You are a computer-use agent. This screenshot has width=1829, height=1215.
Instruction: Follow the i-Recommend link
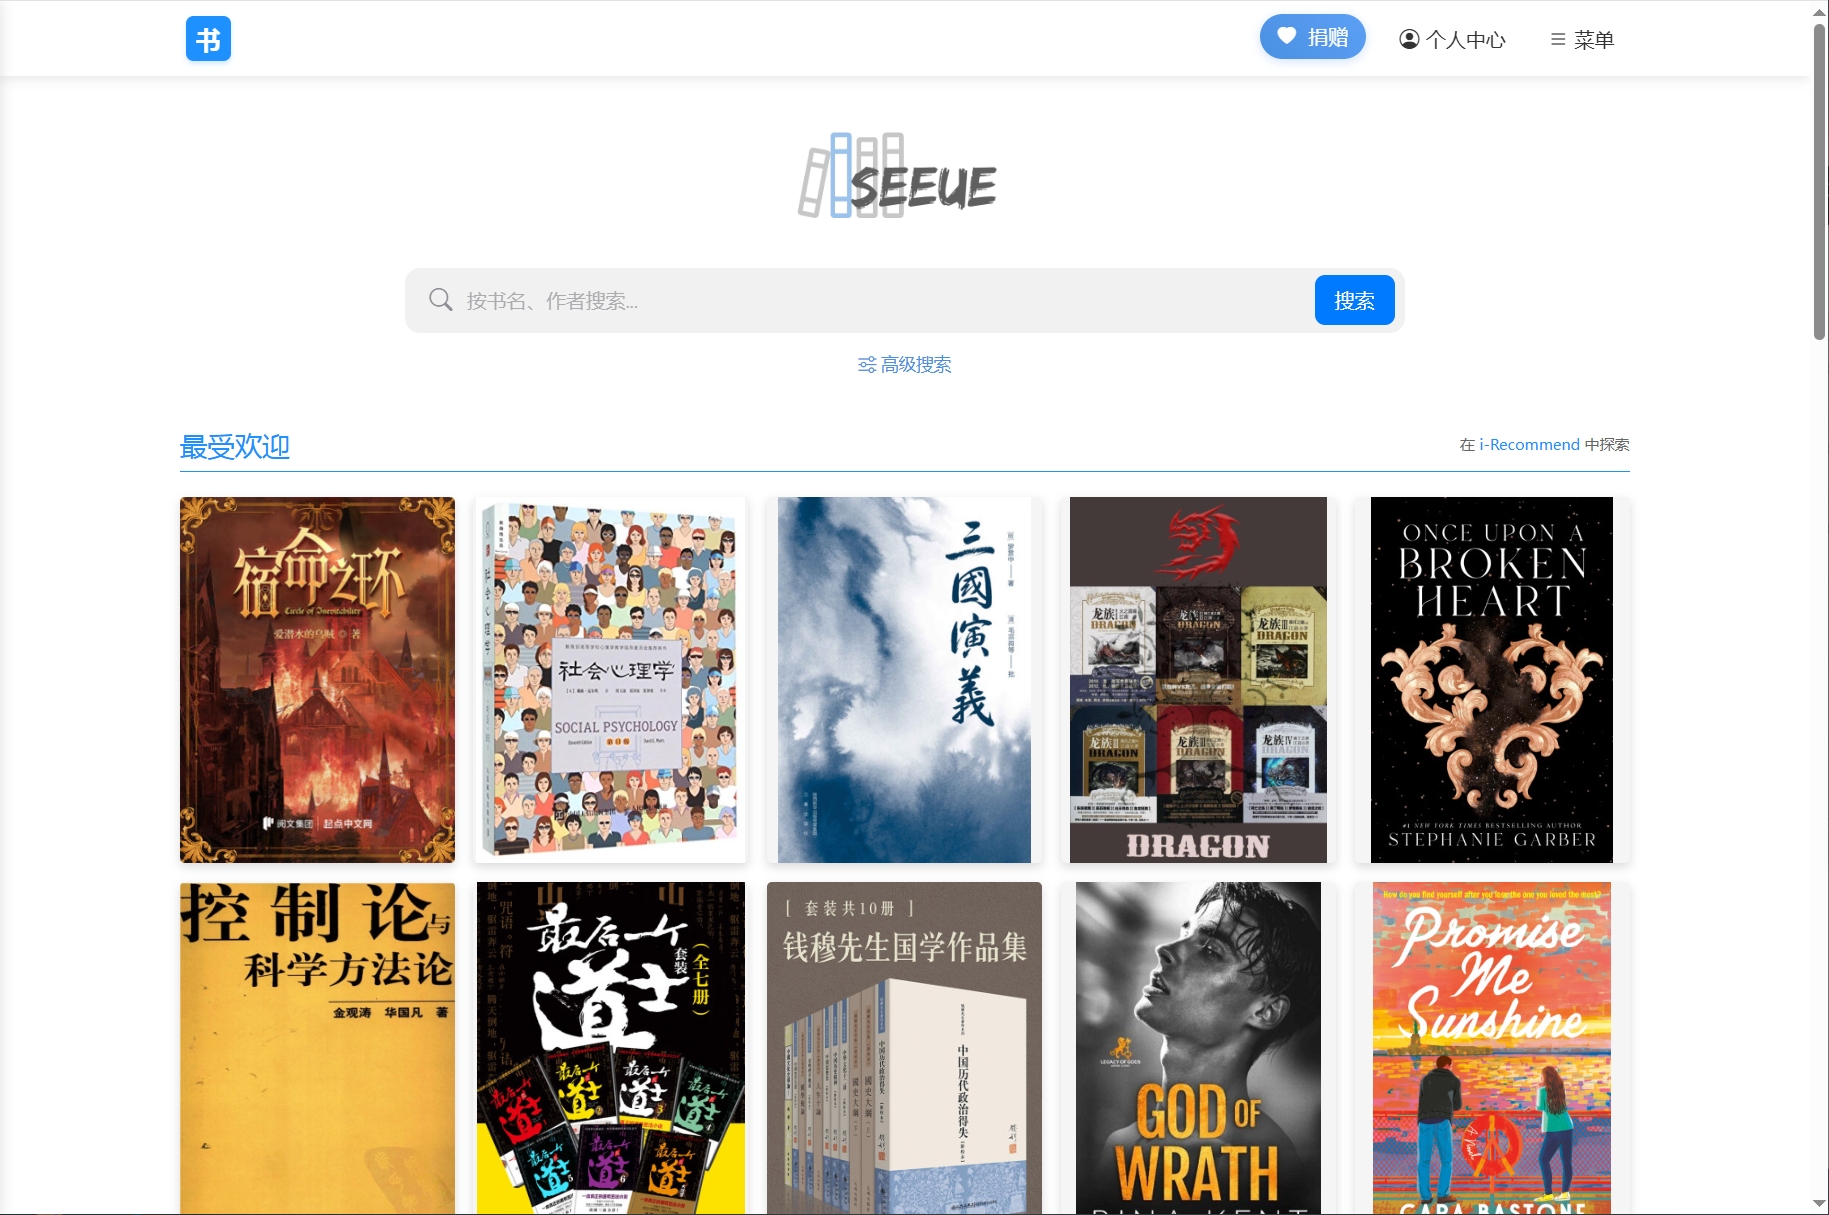(1529, 444)
